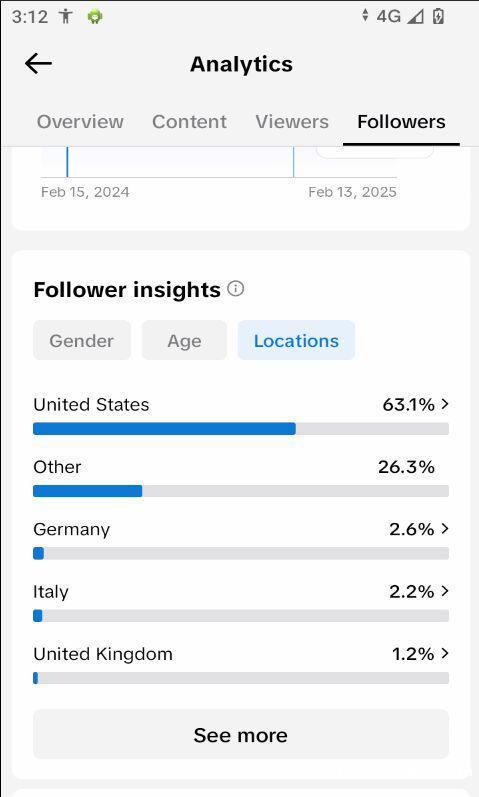This screenshot has width=479, height=797.
Task: Select the Gender filter chip
Action: point(82,340)
